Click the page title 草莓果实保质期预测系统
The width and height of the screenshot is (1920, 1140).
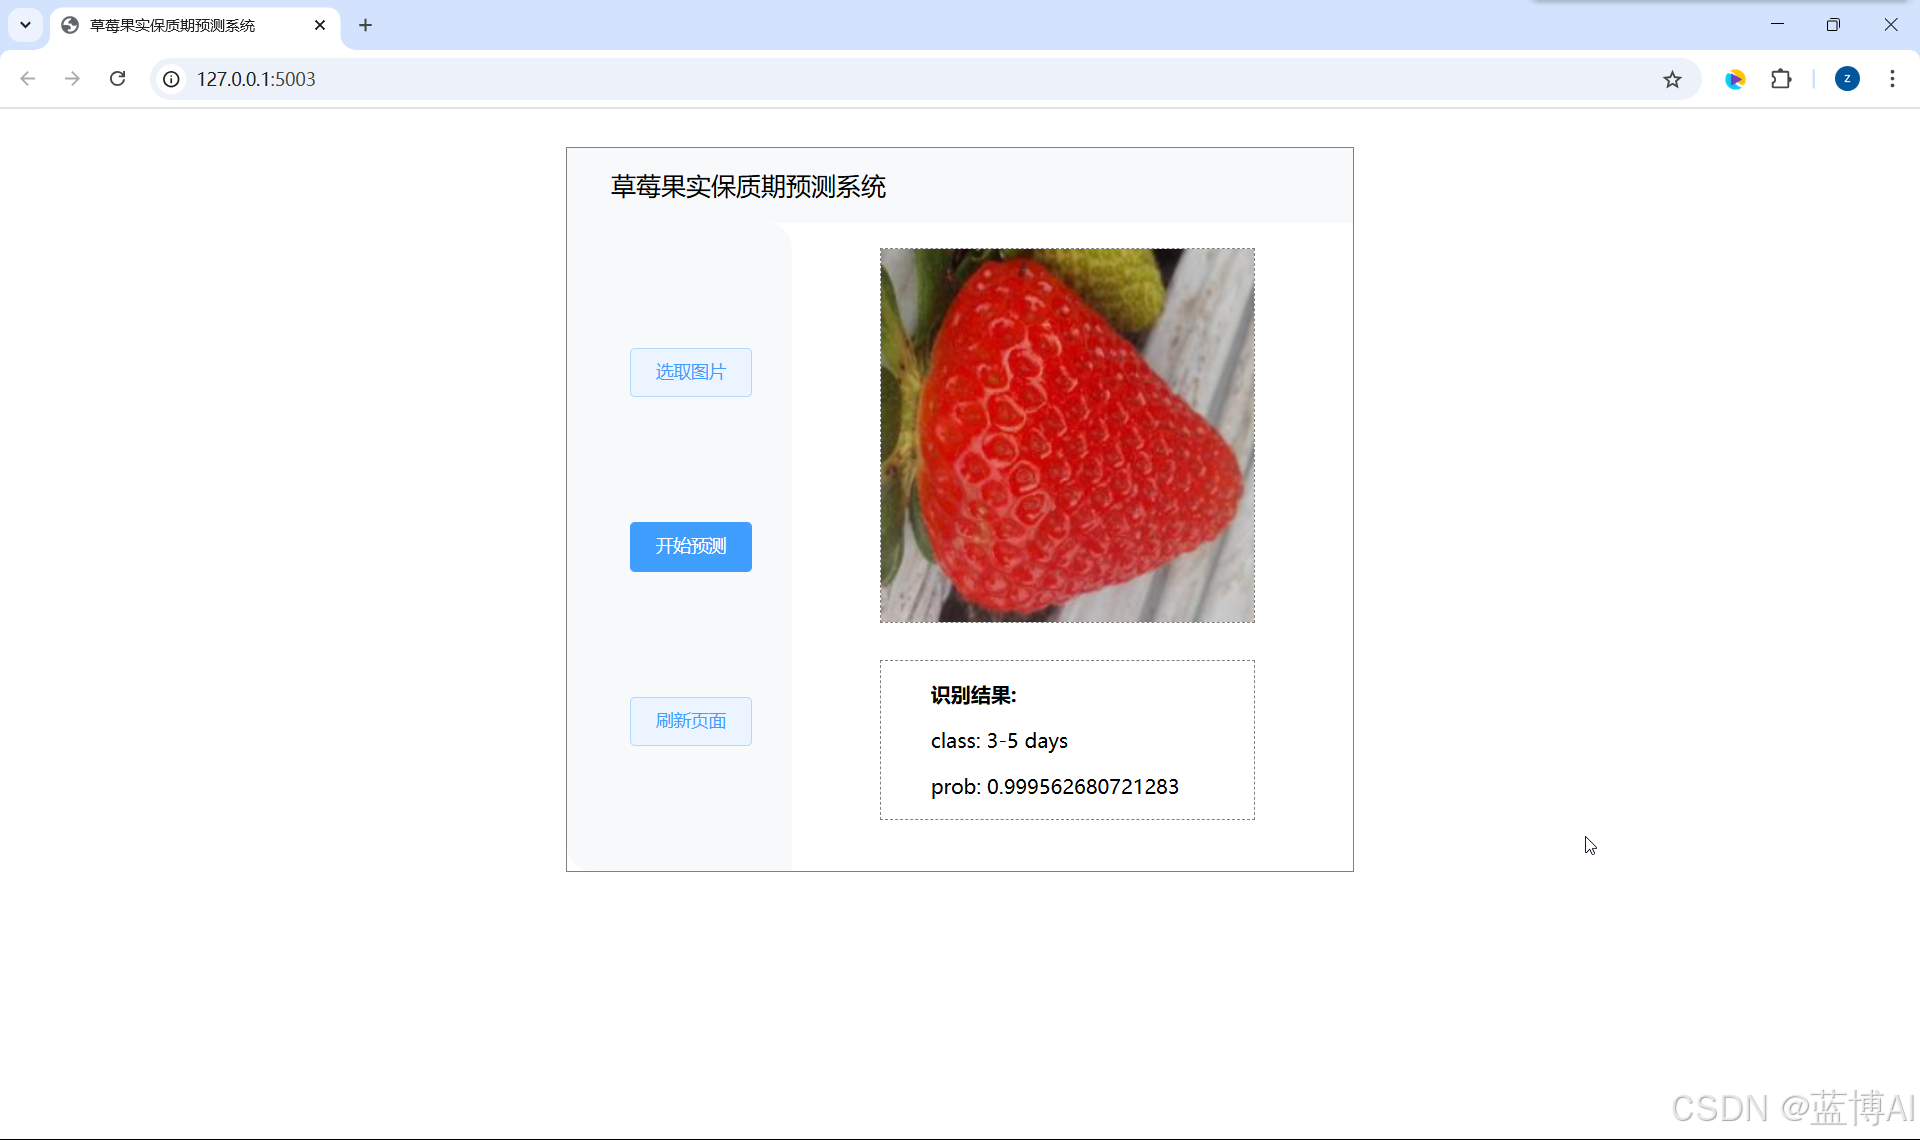pyautogui.click(x=748, y=187)
